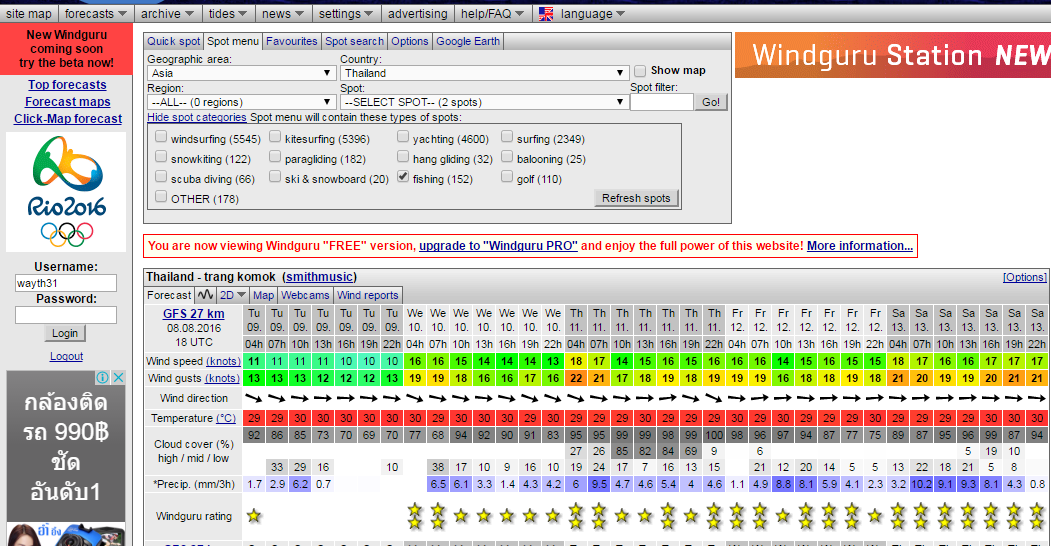Click the Temperature °C unit link
Image resolution: width=1051 pixels, height=546 pixels.
pos(226,418)
